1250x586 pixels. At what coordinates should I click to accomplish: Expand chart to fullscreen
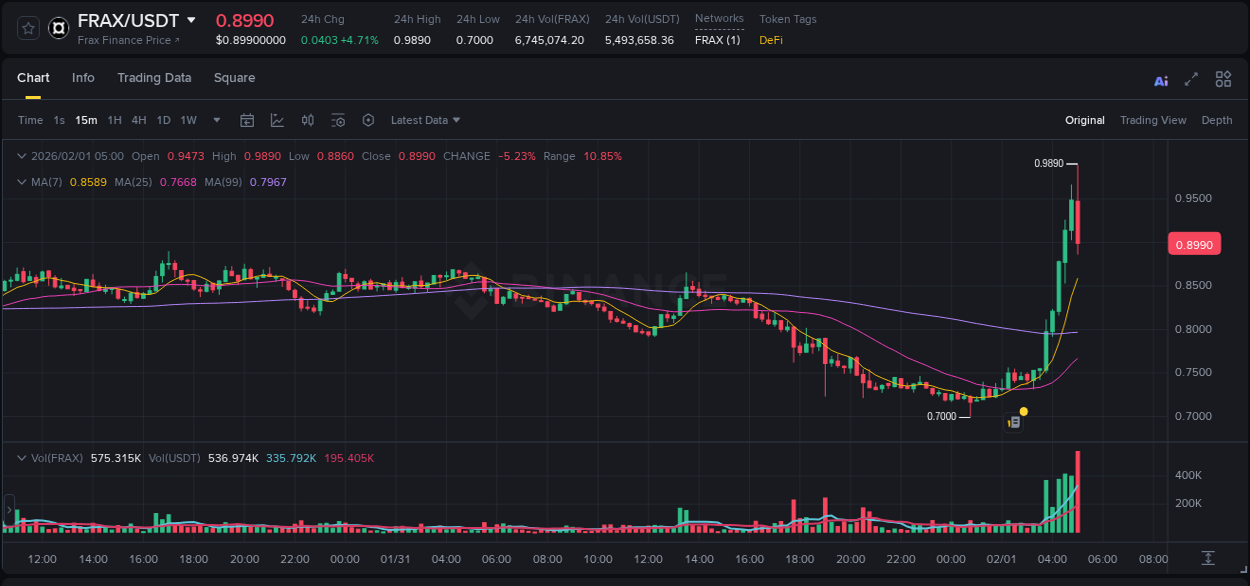(x=1192, y=78)
